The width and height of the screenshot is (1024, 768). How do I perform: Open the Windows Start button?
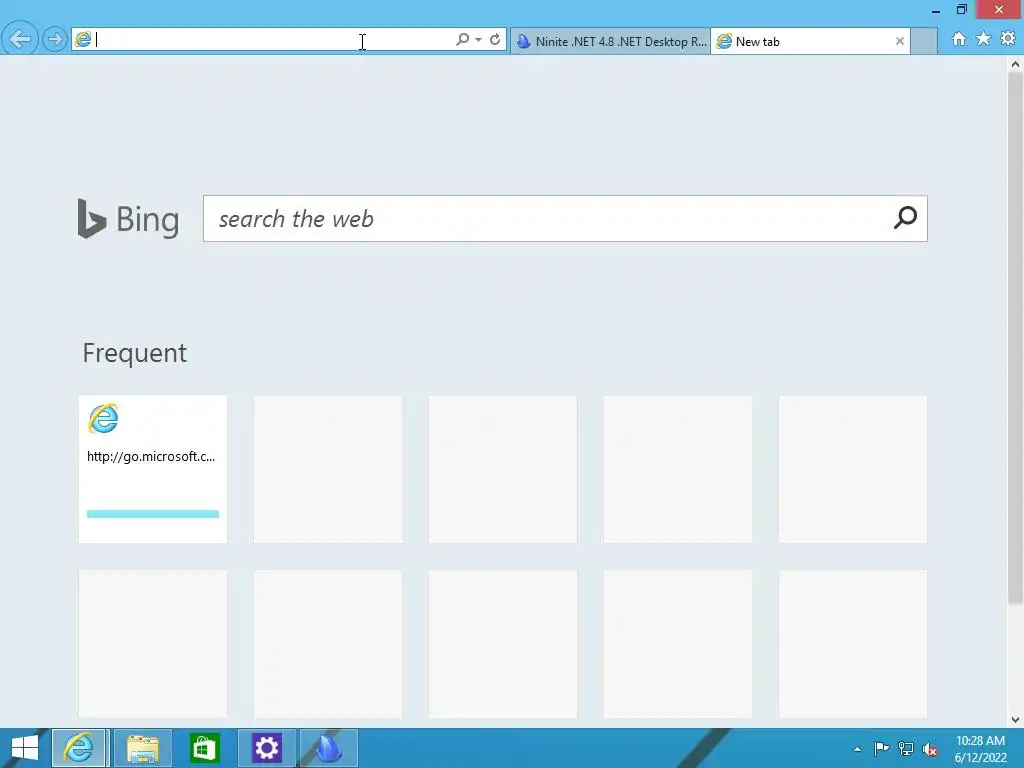click(x=25, y=748)
